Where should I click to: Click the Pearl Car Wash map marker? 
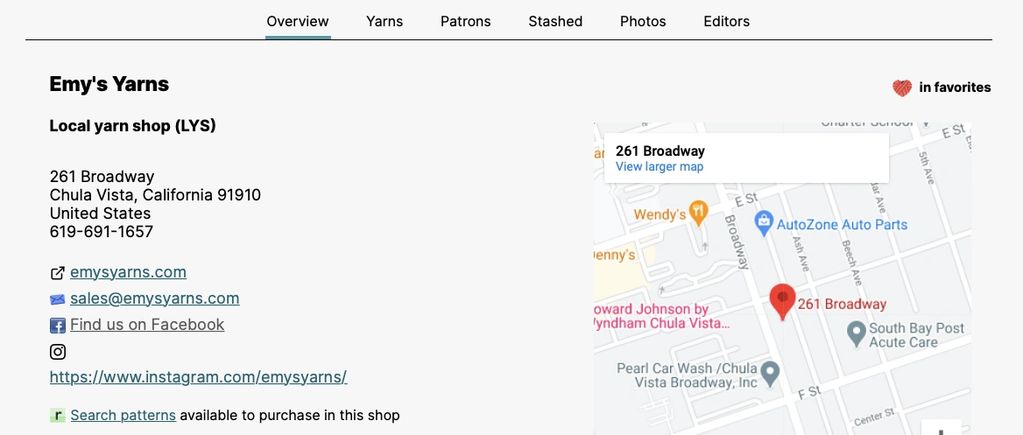[771, 374]
